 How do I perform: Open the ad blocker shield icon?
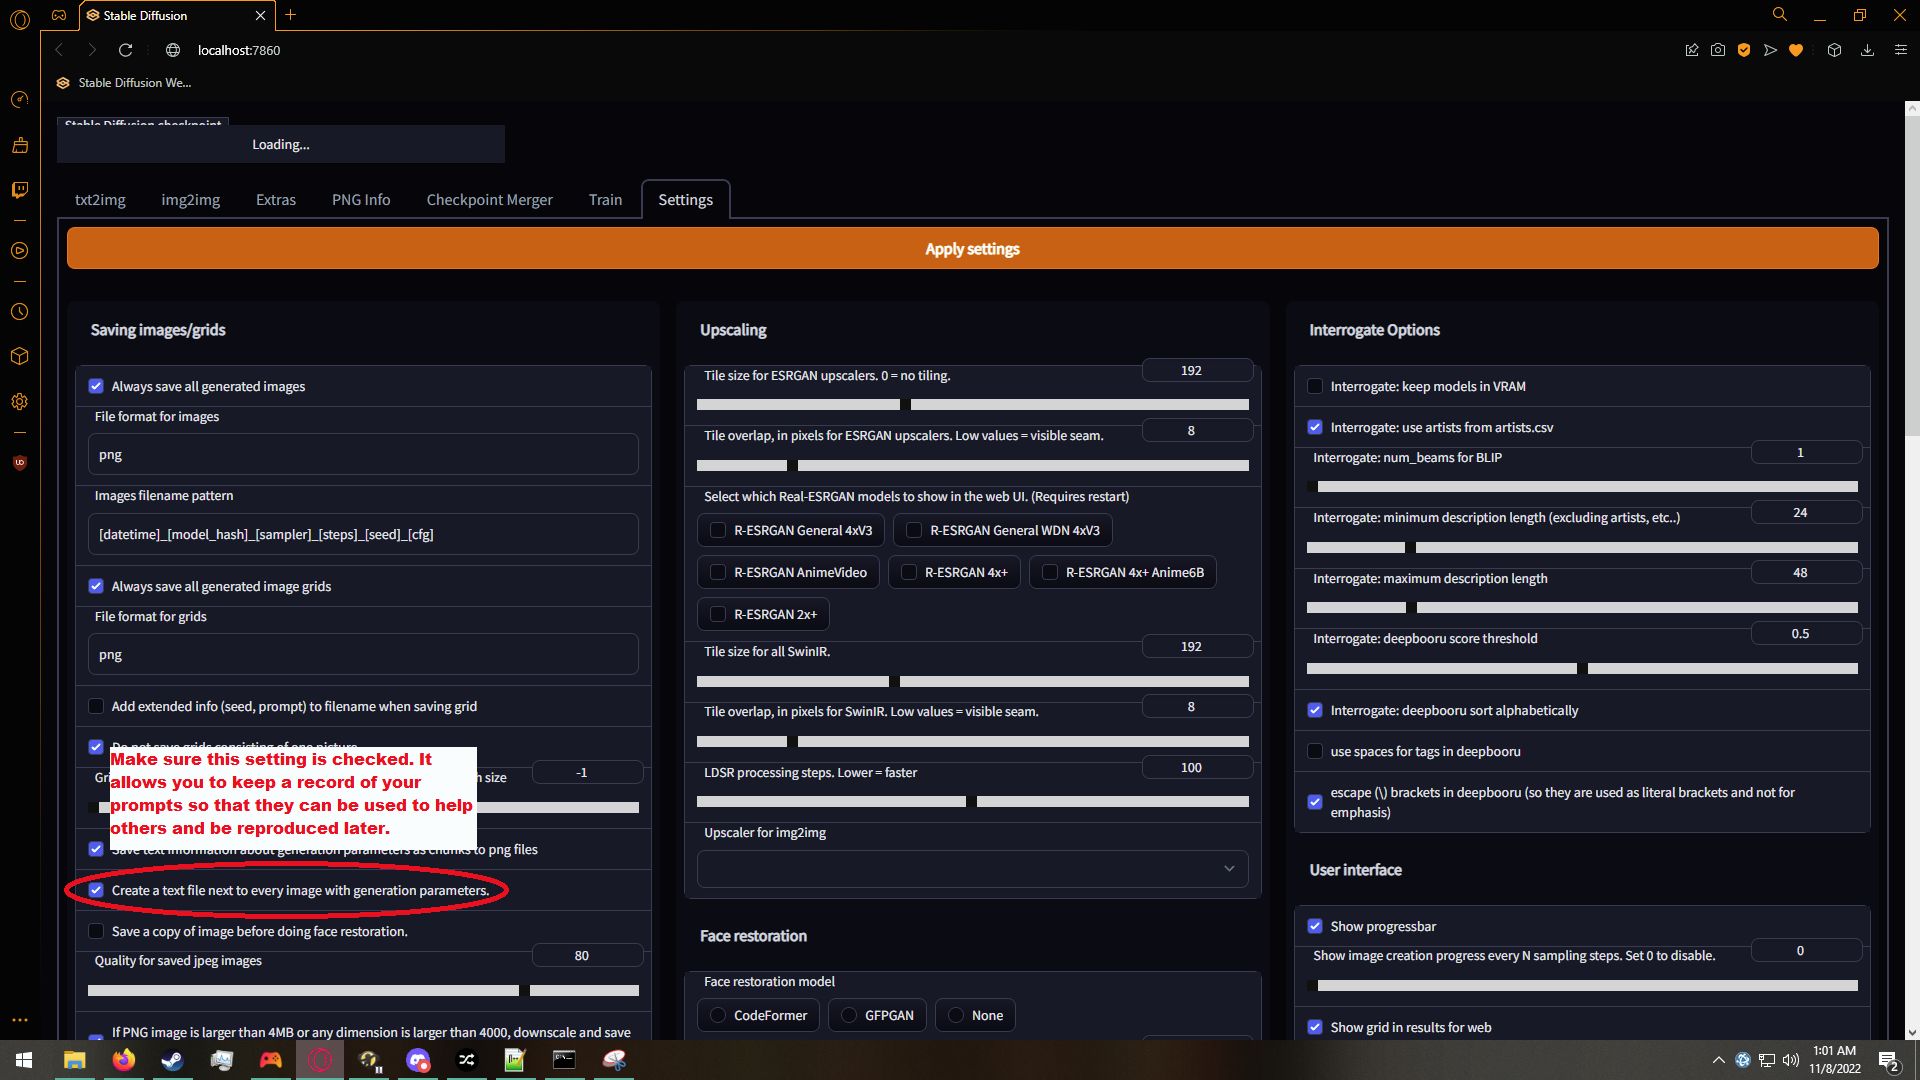click(x=1744, y=49)
